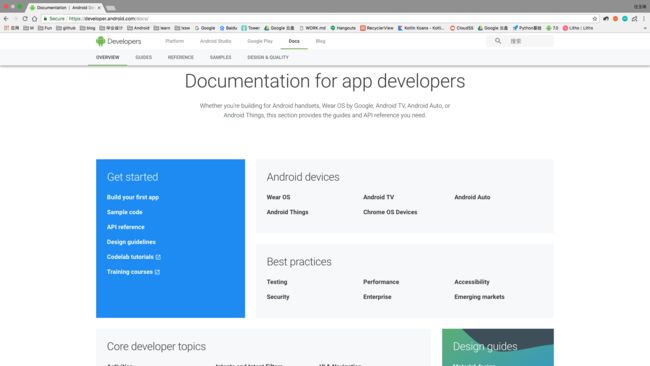Open the Design guidelines link

point(131,242)
